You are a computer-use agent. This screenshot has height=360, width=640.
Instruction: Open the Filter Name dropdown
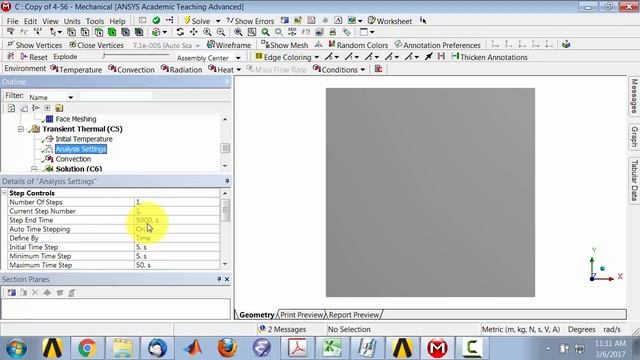pos(71,97)
